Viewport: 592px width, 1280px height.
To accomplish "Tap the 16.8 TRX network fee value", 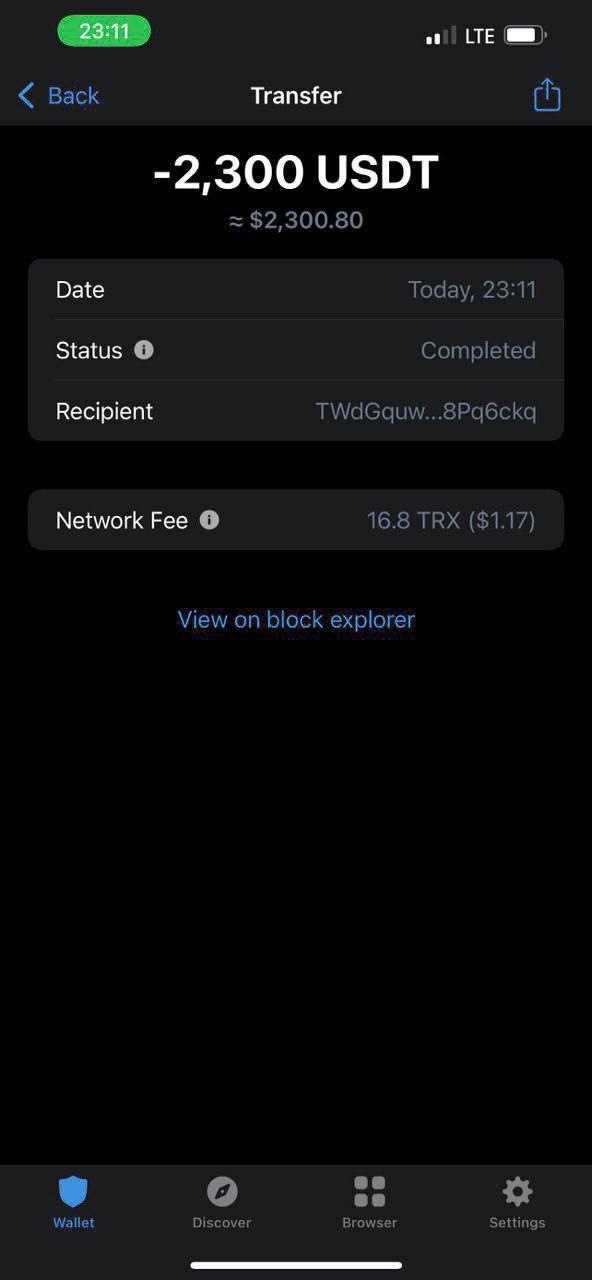I will click(x=451, y=520).
